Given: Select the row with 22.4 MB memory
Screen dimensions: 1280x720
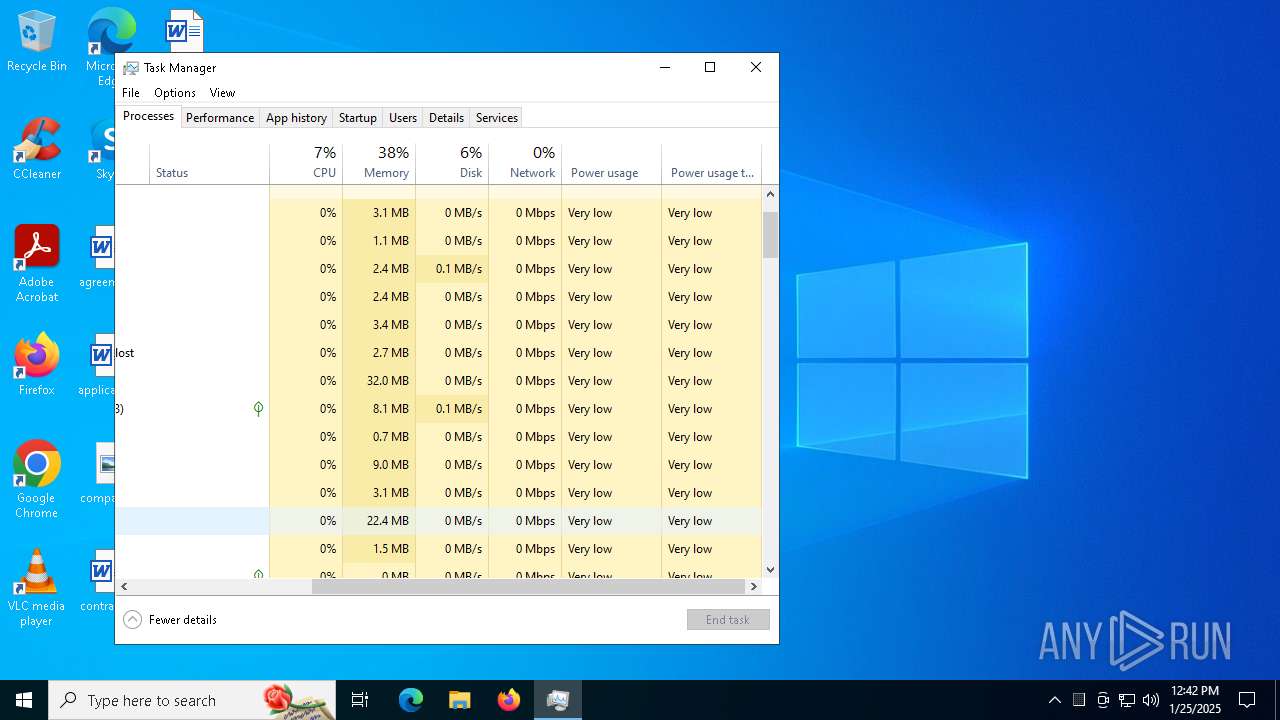Looking at the screenshot, I should click(x=438, y=521).
